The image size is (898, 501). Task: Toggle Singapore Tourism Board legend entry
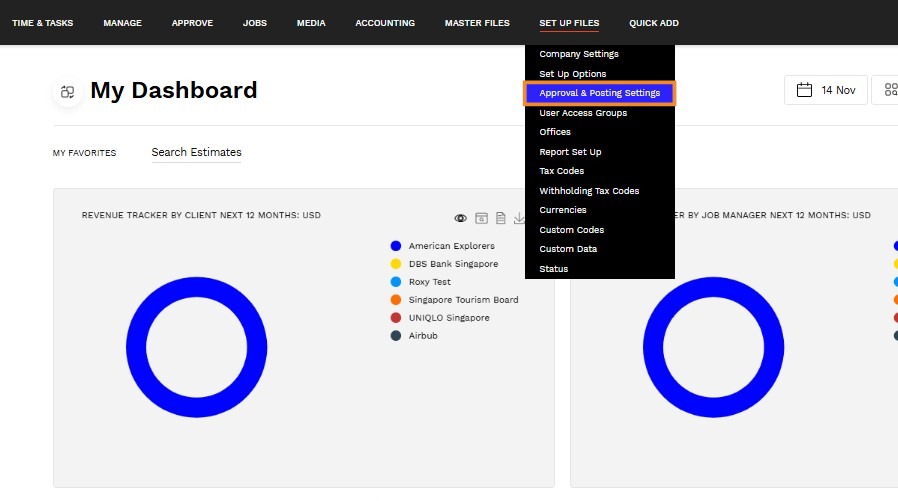pos(454,299)
